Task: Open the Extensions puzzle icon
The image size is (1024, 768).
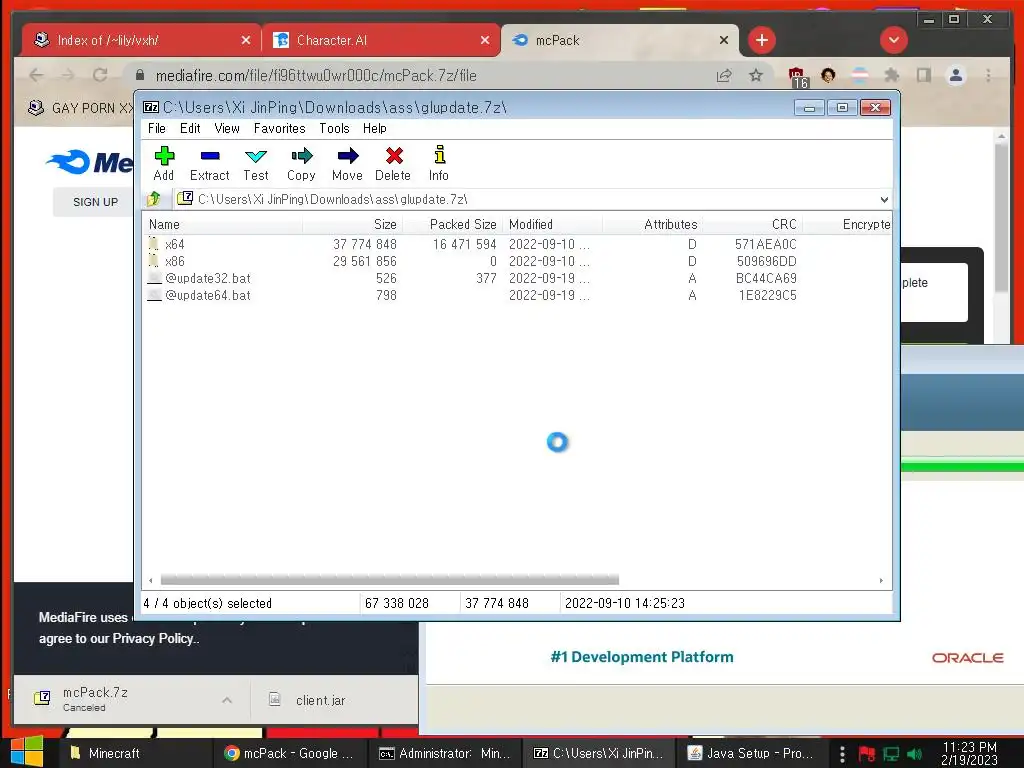Action: [x=892, y=76]
